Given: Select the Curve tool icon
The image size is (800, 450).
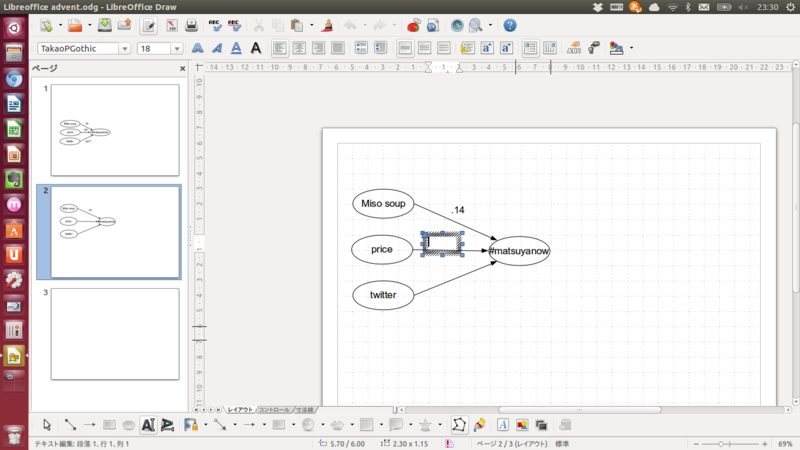Looking at the screenshot, I should [x=190, y=424].
